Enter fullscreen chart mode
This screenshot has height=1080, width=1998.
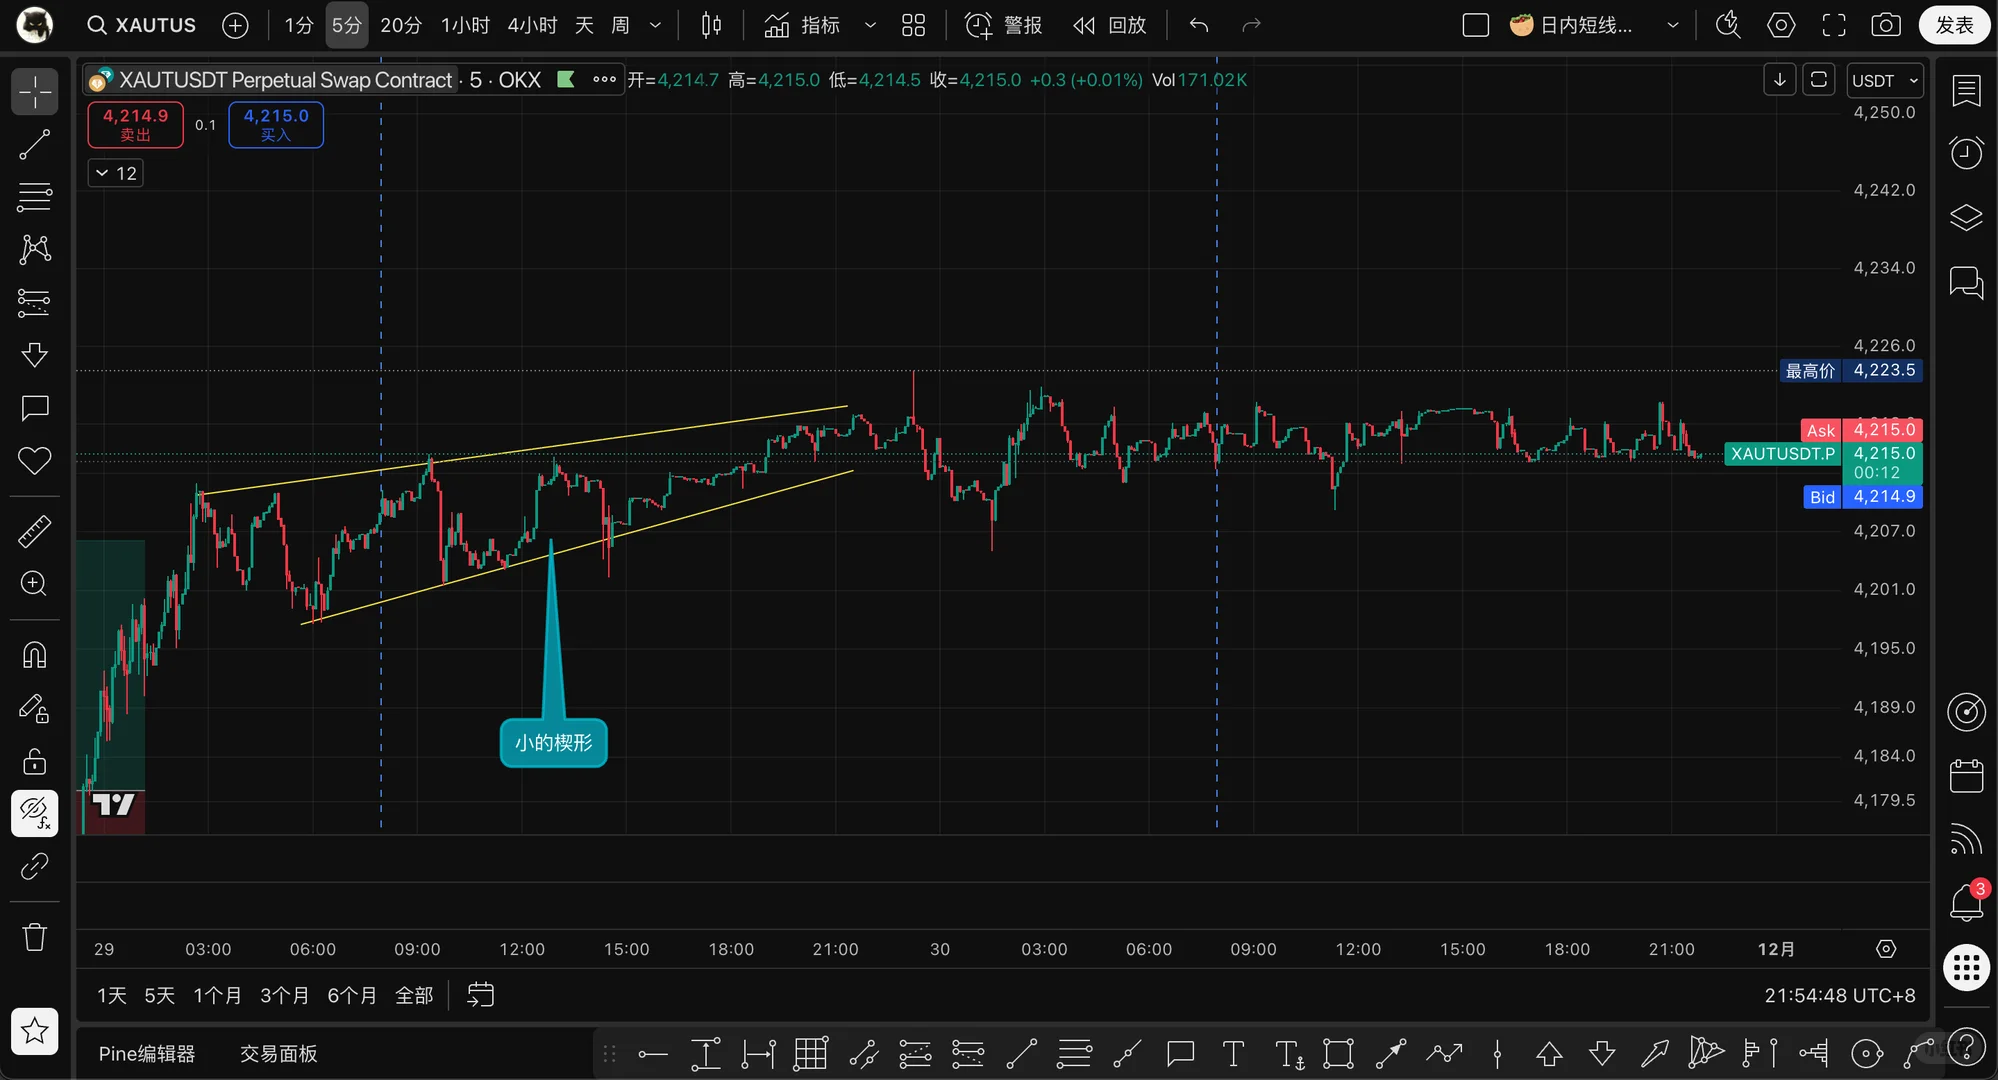(x=1833, y=25)
